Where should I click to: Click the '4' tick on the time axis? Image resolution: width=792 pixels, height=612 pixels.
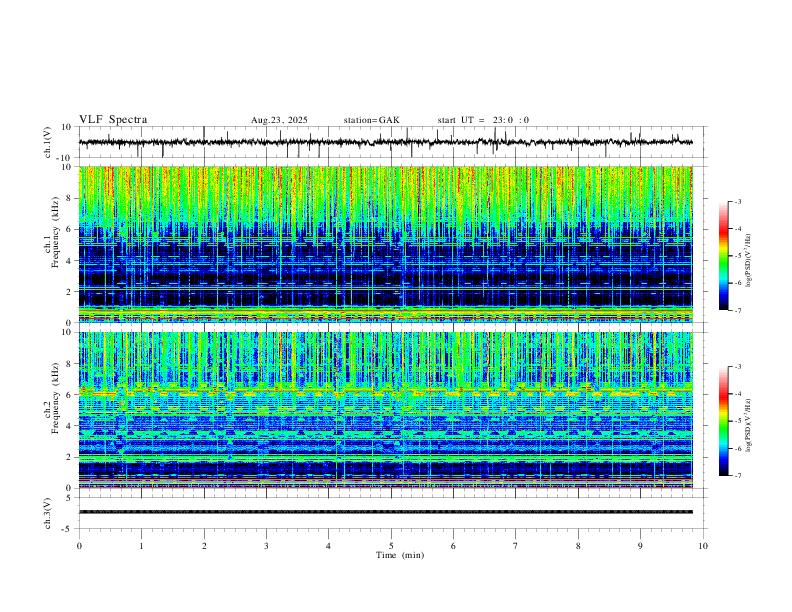328,546
